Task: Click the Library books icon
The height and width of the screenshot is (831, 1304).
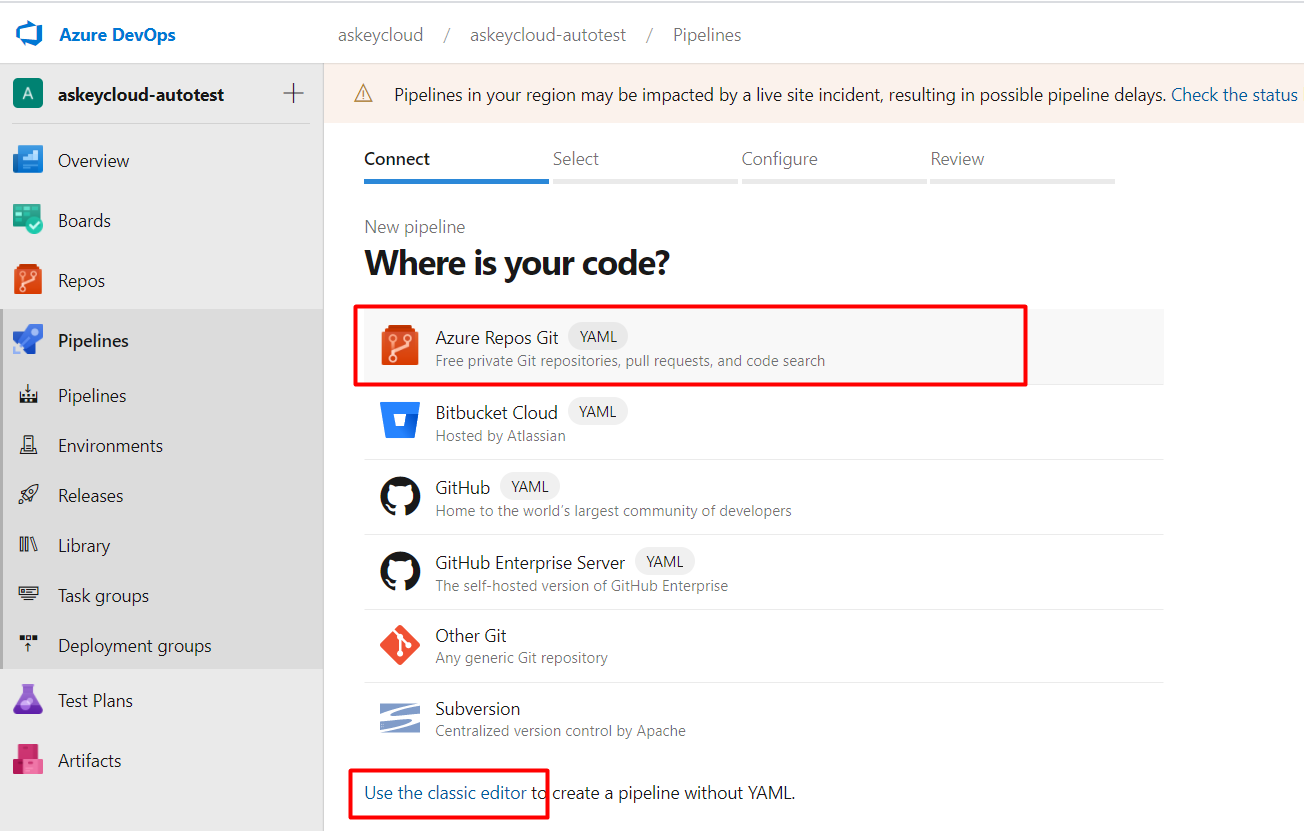Action: point(28,545)
